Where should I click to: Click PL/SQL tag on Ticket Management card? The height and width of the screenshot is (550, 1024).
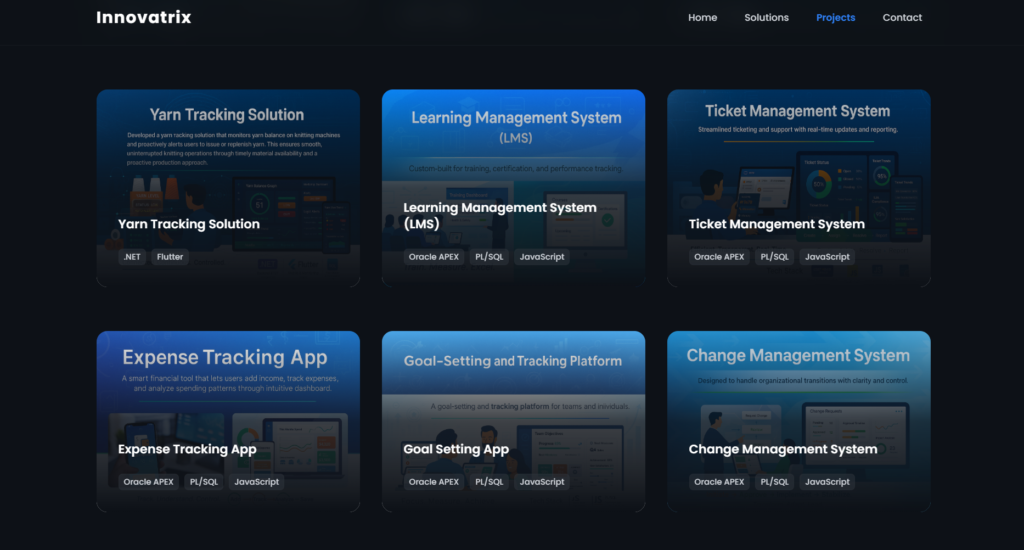pos(775,257)
